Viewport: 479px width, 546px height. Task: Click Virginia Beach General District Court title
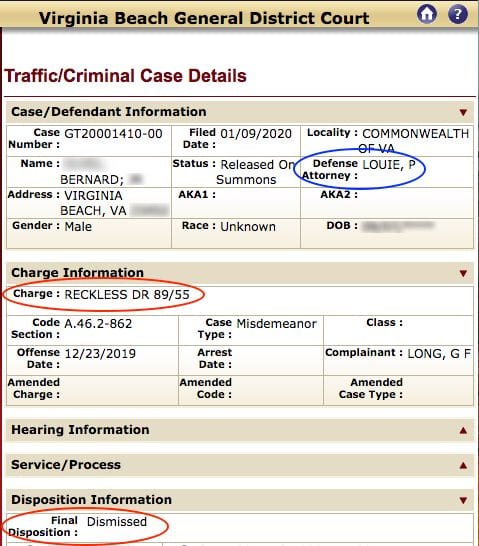204,18
